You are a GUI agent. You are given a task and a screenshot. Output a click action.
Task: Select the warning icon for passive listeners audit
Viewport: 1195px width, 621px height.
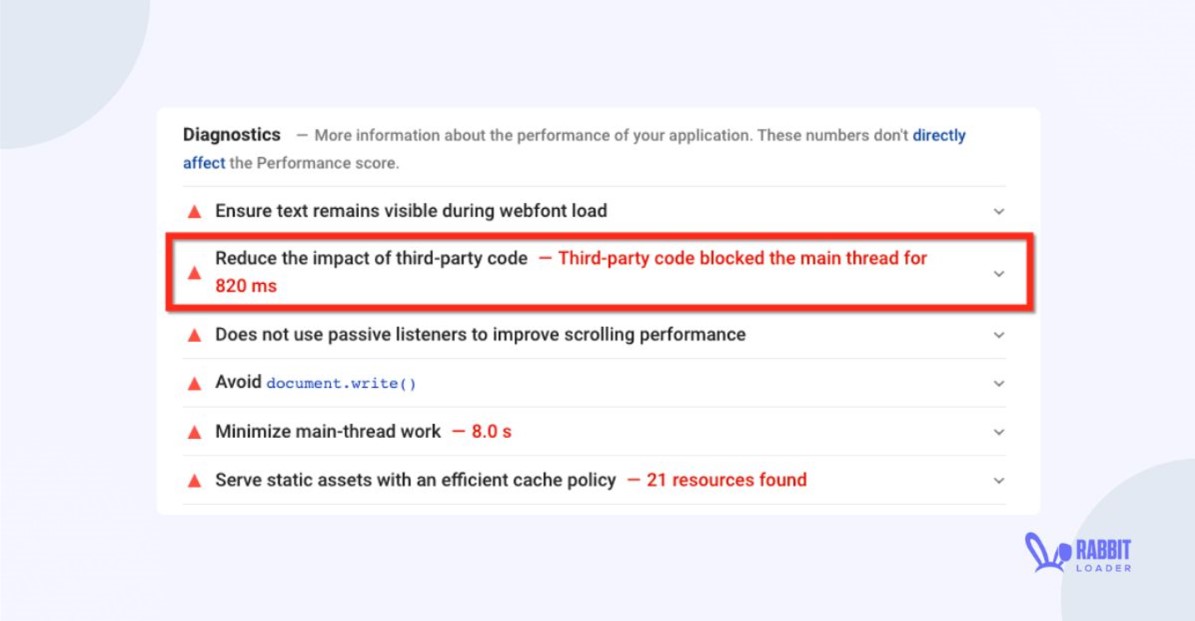tap(194, 334)
